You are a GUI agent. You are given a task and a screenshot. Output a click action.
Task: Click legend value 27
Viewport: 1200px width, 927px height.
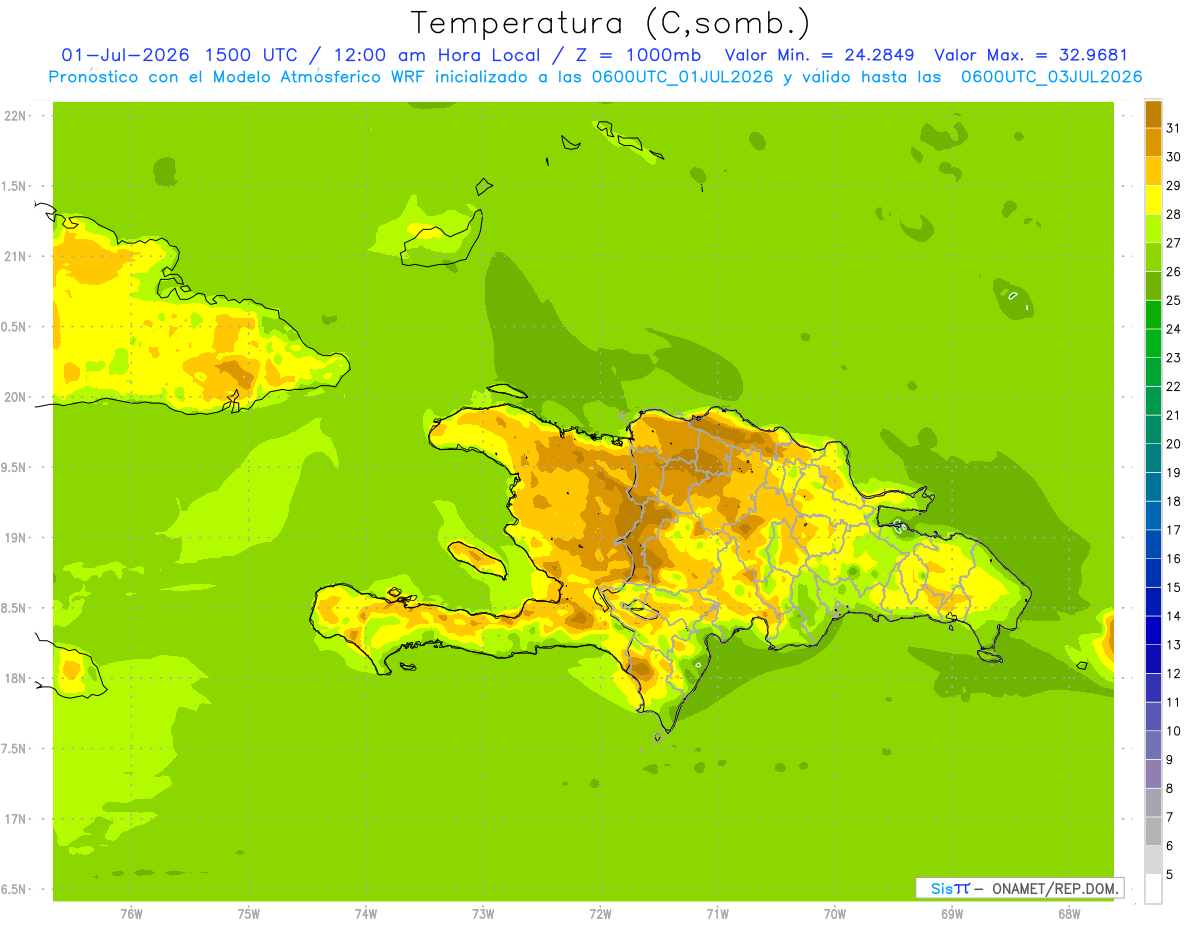[1173, 243]
